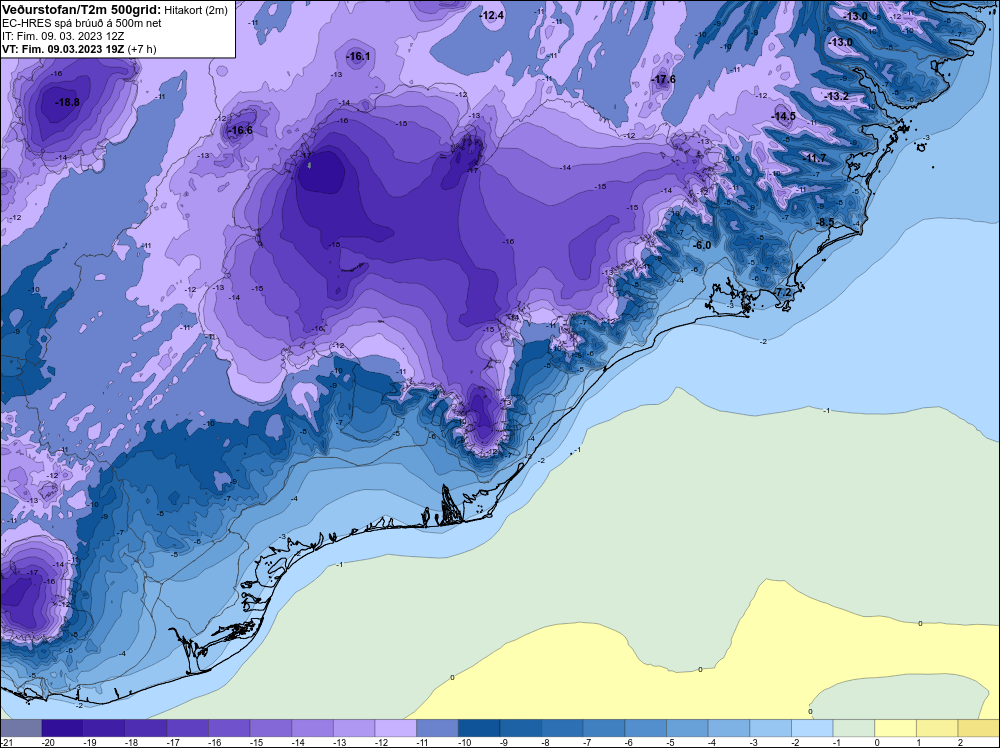Select pale yellow legend swatch between 0 and 1
The image size is (1000, 748).
pos(895,728)
